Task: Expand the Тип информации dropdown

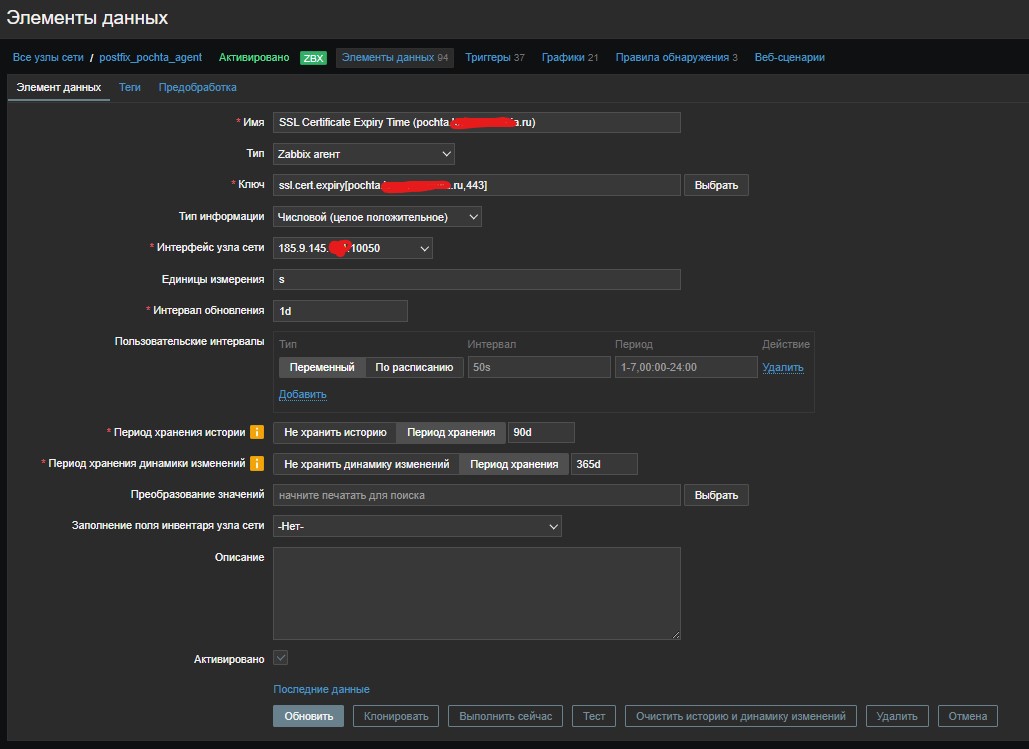Action: [377, 217]
